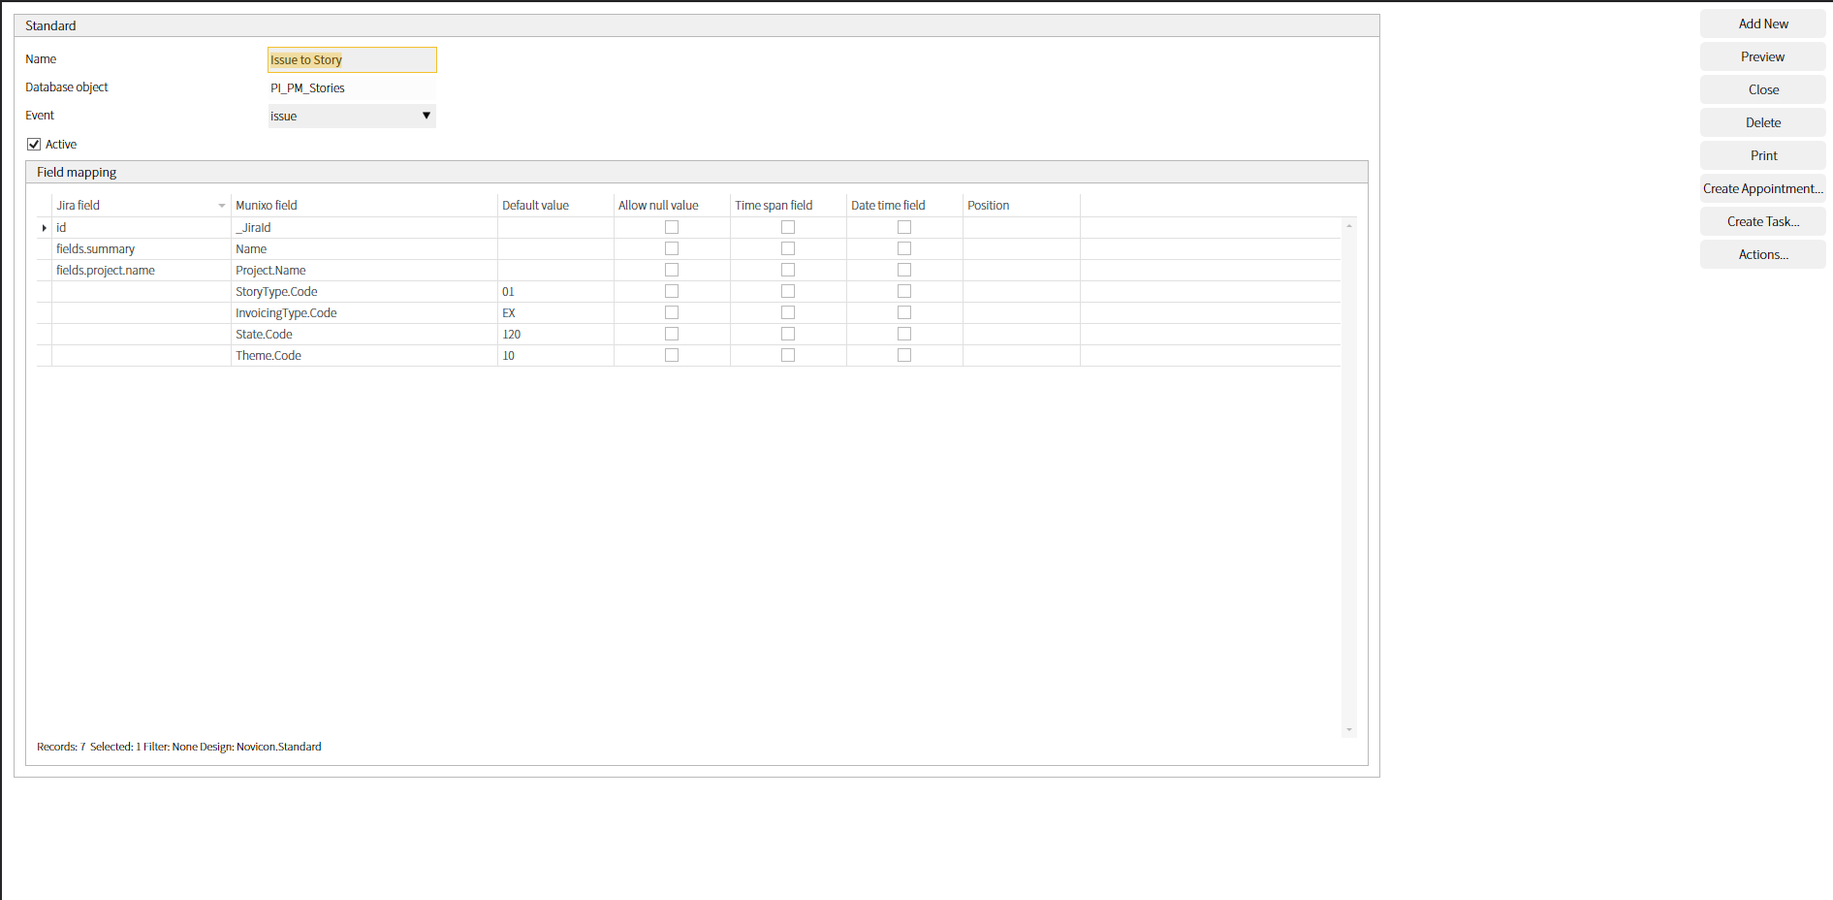The height and width of the screenshot is (900, 1833).
Task: Check Allow null value for InvoicingType.Code row
Action: (x=672, y=312)
